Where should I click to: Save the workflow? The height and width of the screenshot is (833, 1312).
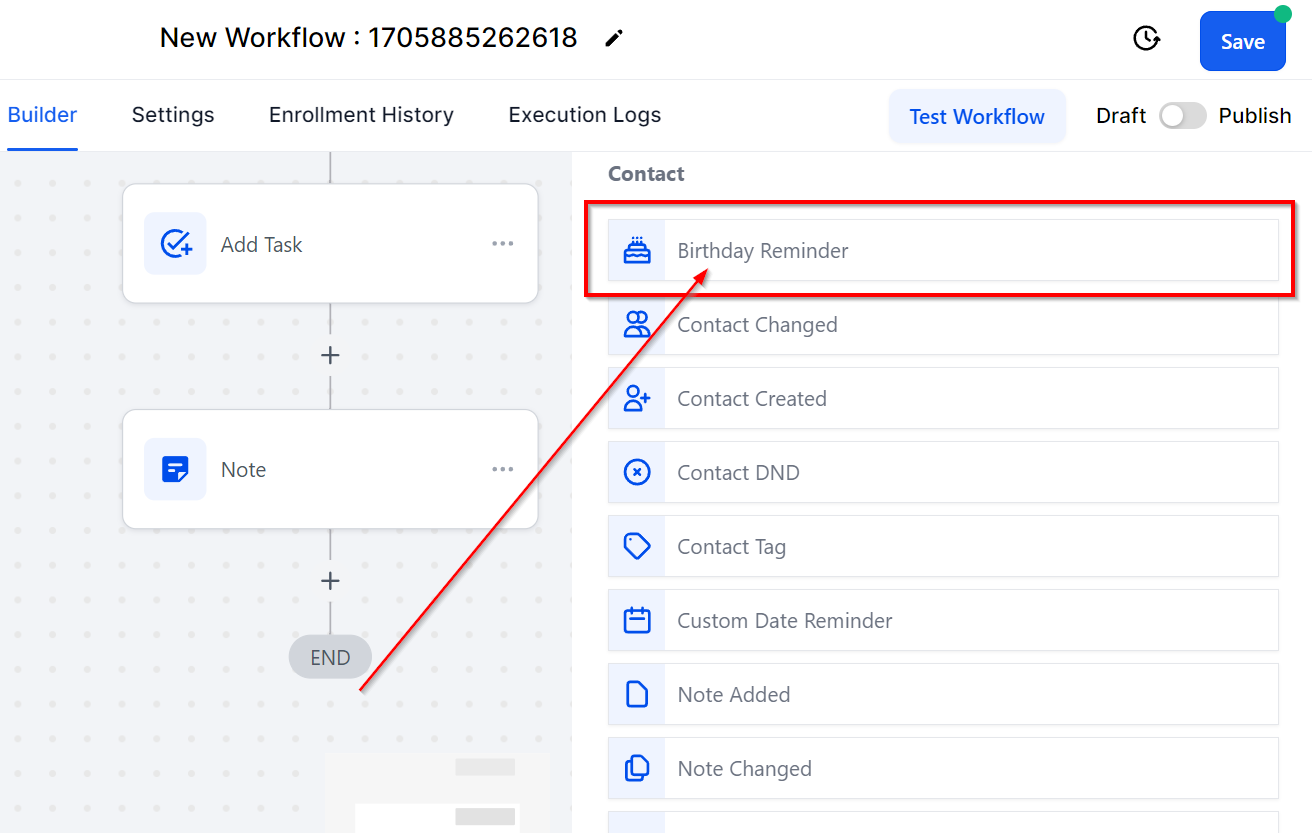pyautogui.click(x=1243, y=41)
